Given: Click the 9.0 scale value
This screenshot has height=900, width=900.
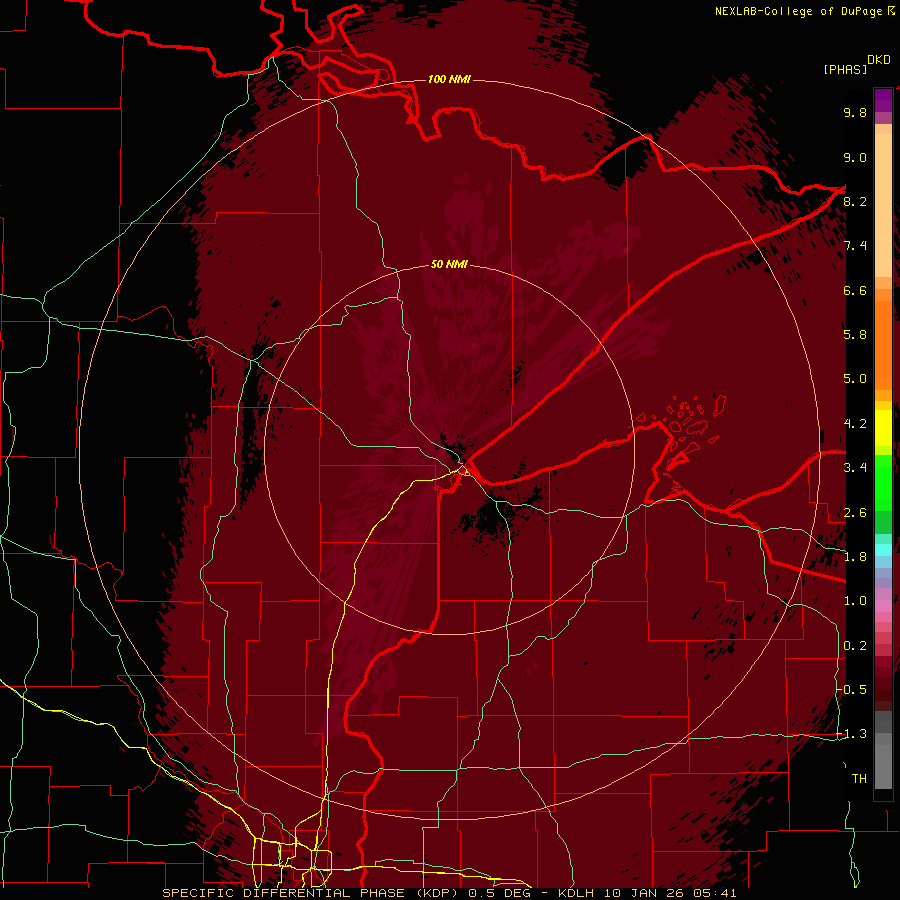Looking at the screenshot, I should point(855,157).
